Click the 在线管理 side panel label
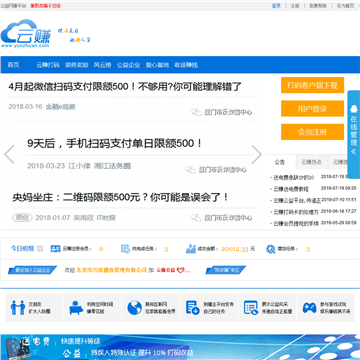 point(353,131)
